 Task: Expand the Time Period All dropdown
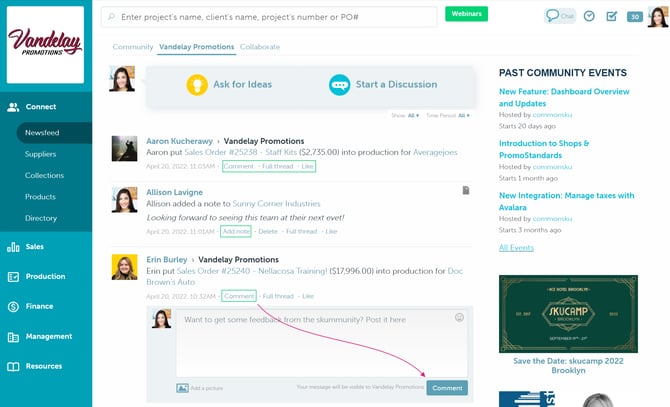click(448, 116)
